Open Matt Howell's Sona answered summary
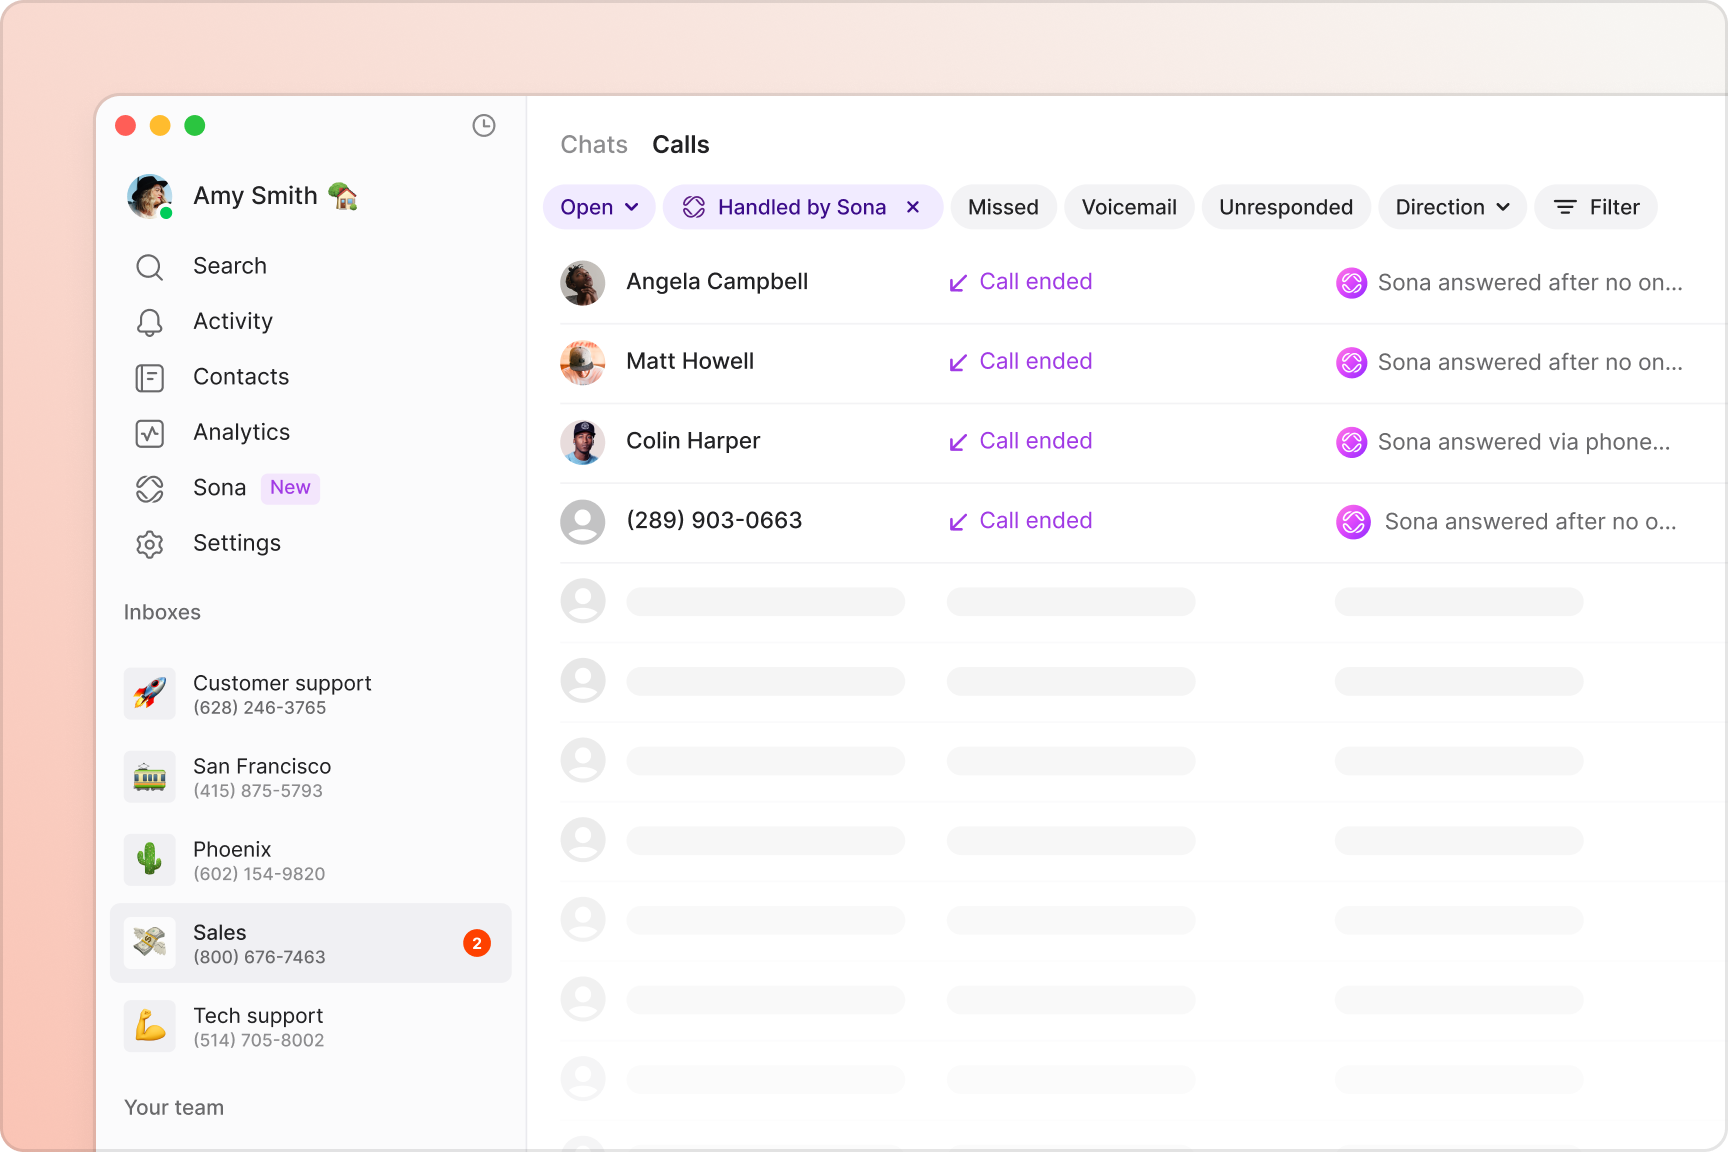Image resolution: width=1728 pixels, height=1152 pixels. pos(1530,362)
